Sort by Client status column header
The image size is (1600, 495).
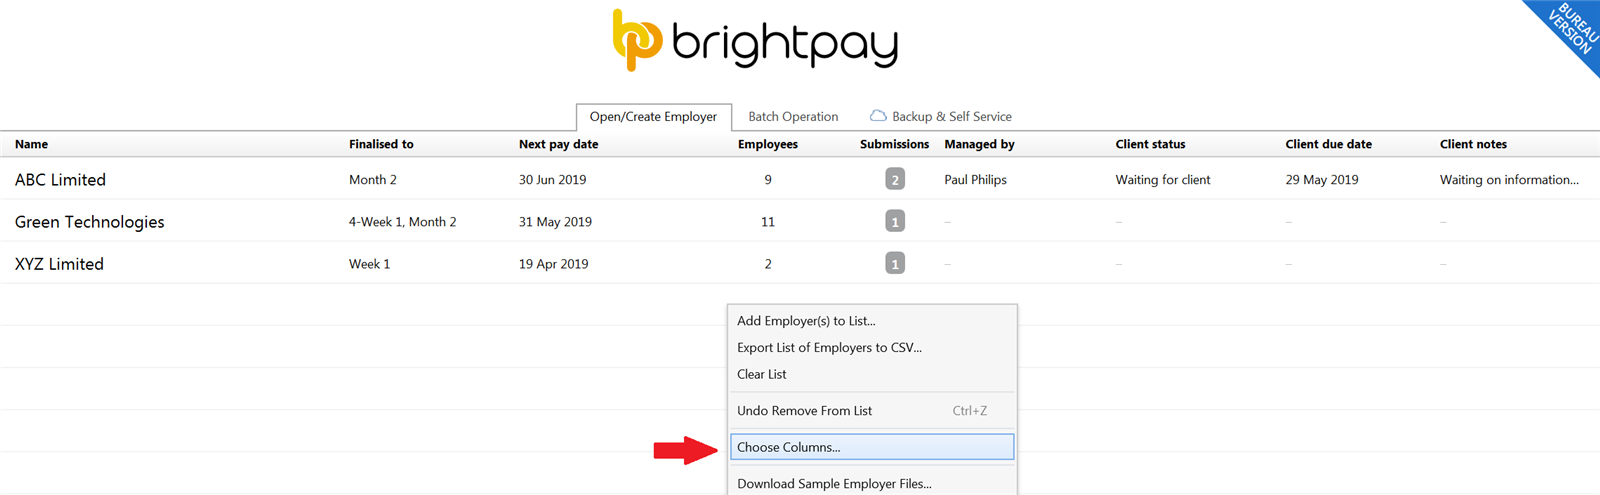click(1150, 144)
